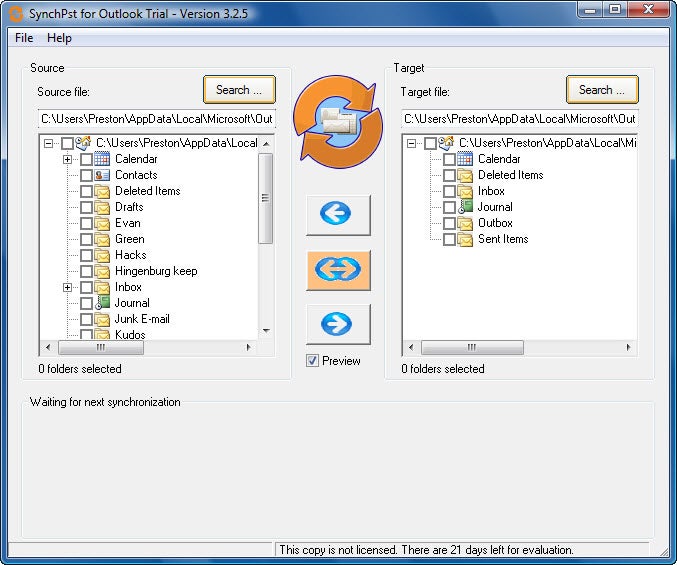Check the Target Sent Items checkbox
This screenshot has width=677, height=565.
(449, 239)
